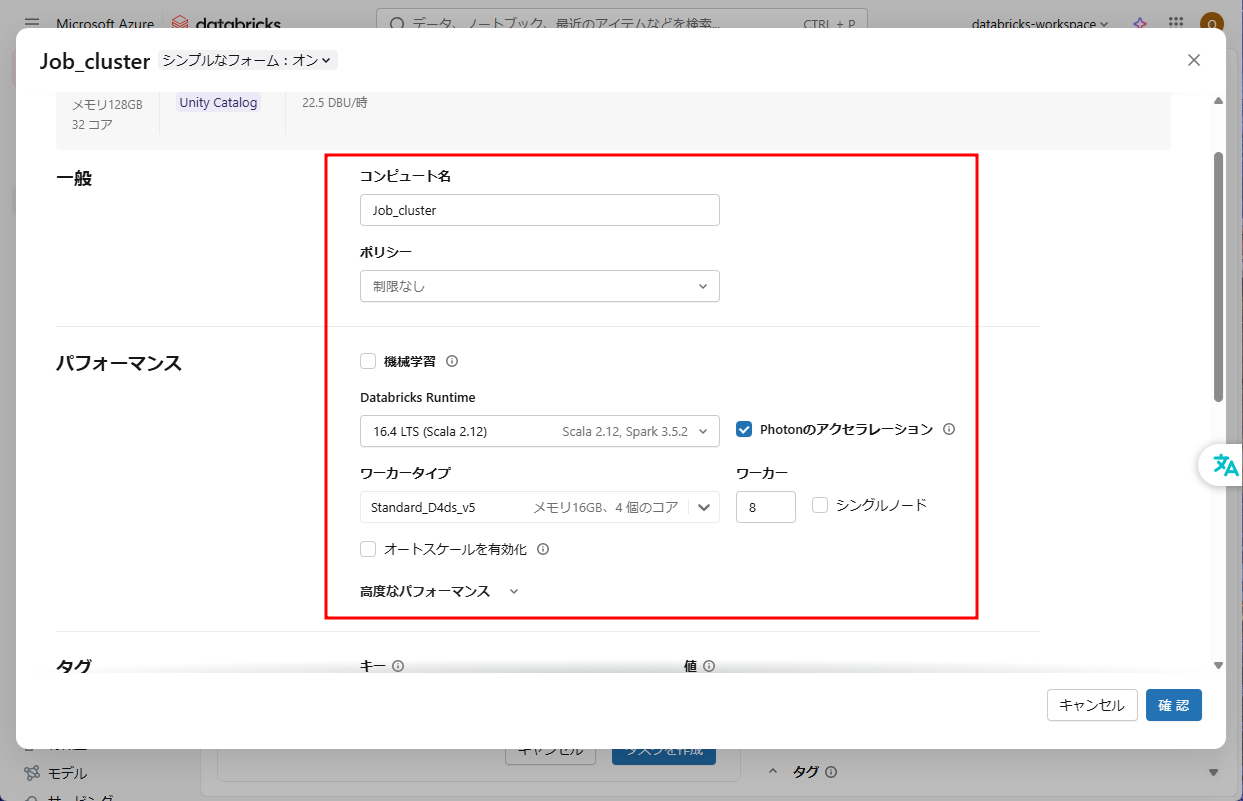Click the compute name input field
The width and height of the screenshot is (1243, 801).
coord(539,210)
